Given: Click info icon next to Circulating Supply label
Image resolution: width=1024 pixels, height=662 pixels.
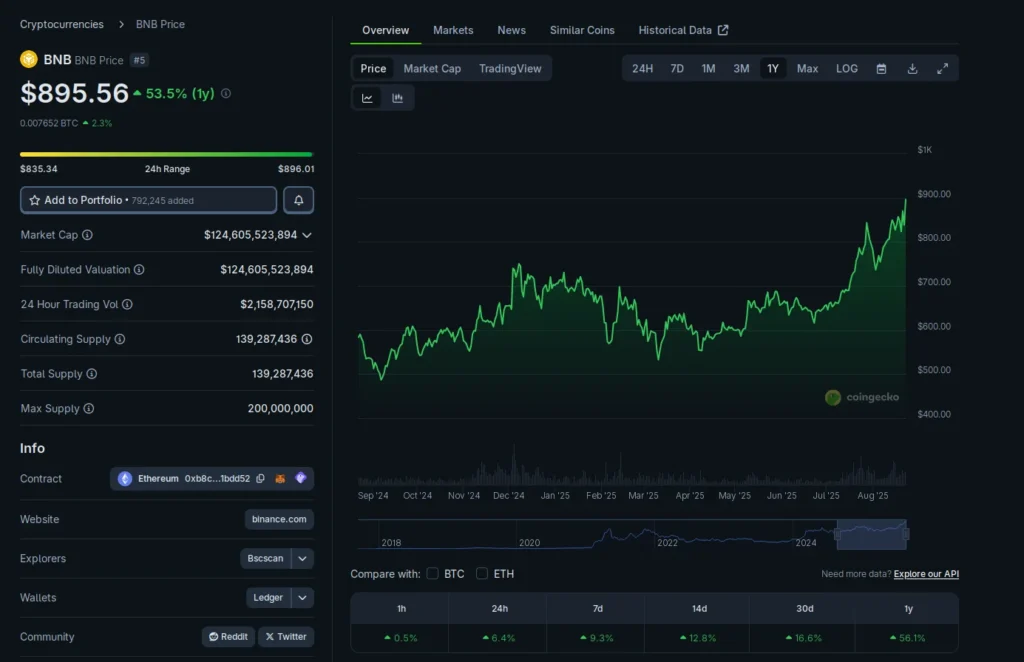Looking at the screenshot, I should coord(120,339).
